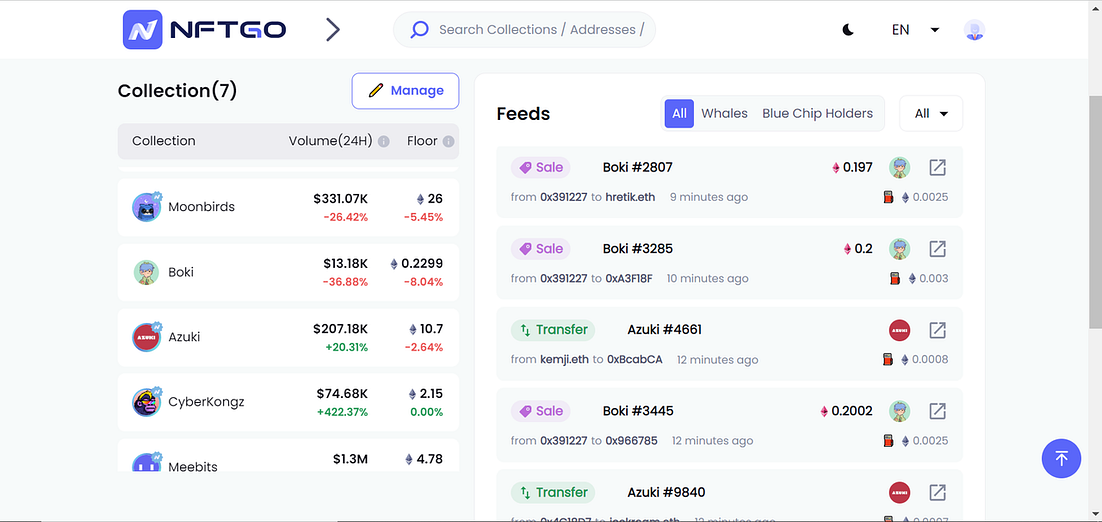Click the Boki #3445 item title
The height and width of the screenshot is (522, 1102).
(637, 411)
